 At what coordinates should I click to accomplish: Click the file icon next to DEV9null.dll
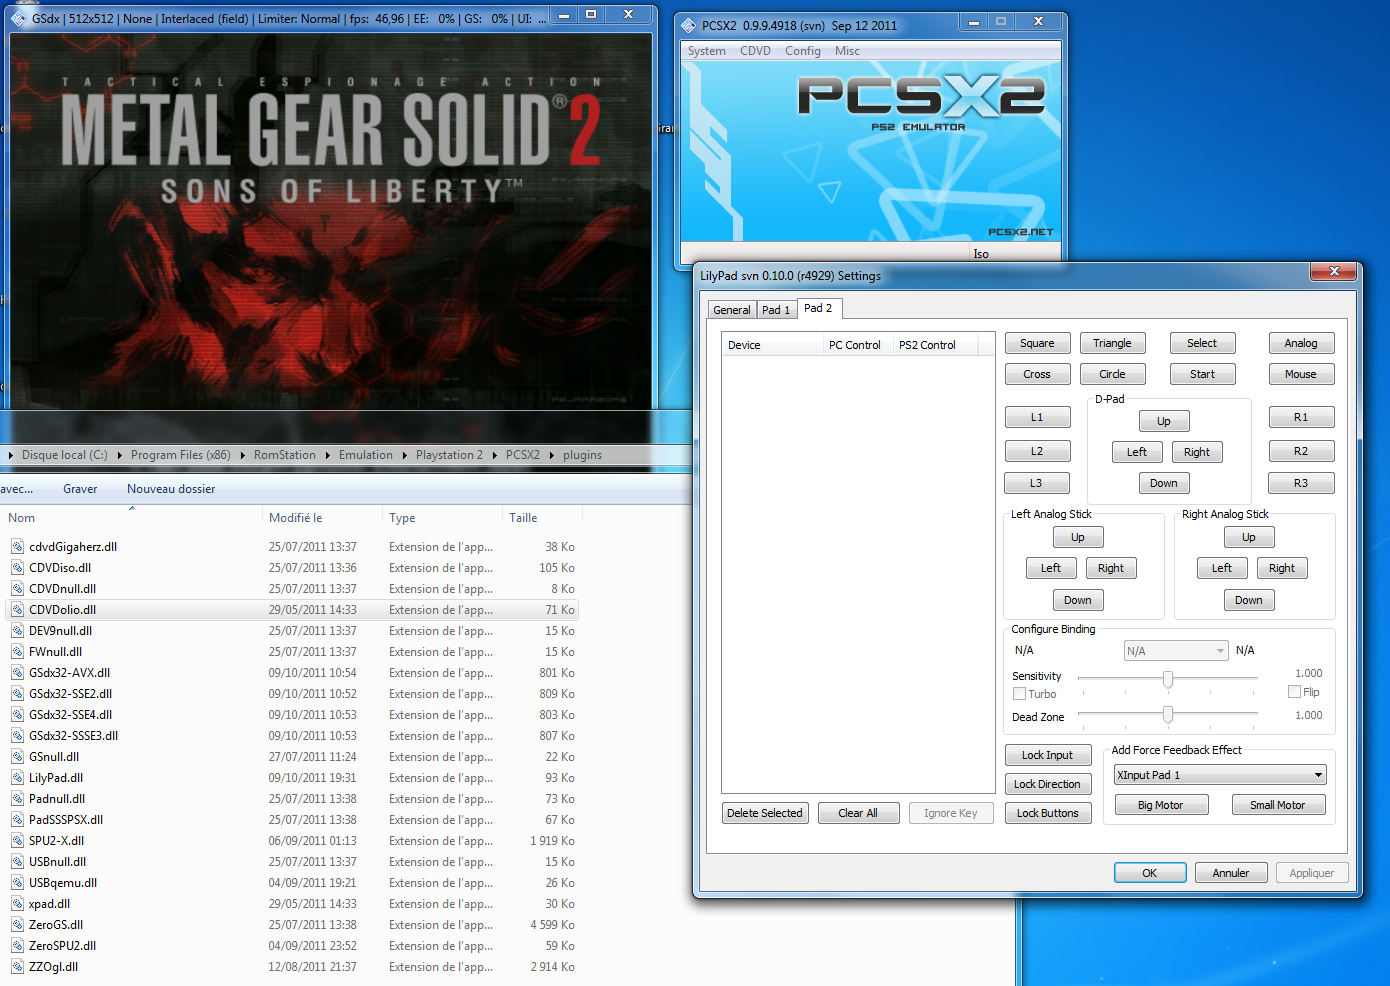pos(17,631)
